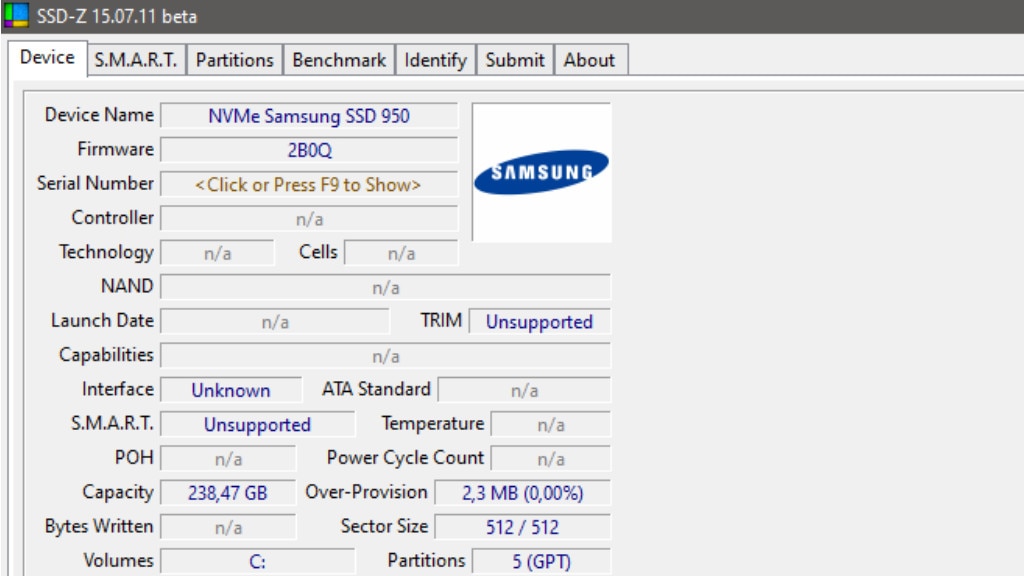Click the NAND n/a field
Image resolution: width=1024 pixels, height=576 pixels.
pos(385,287)
